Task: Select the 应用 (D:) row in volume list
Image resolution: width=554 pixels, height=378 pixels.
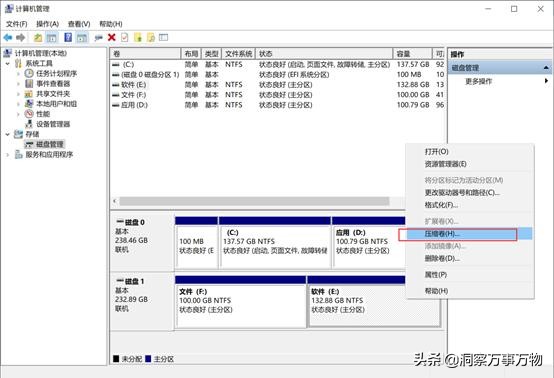Action: coord(277,105)
